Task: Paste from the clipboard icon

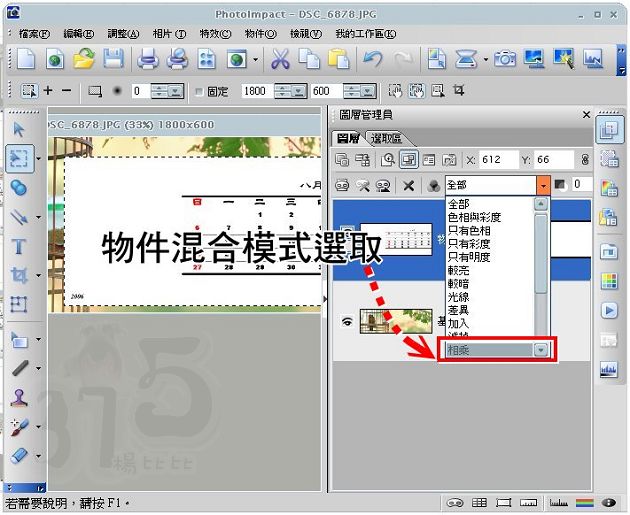Action: [338, 59]
